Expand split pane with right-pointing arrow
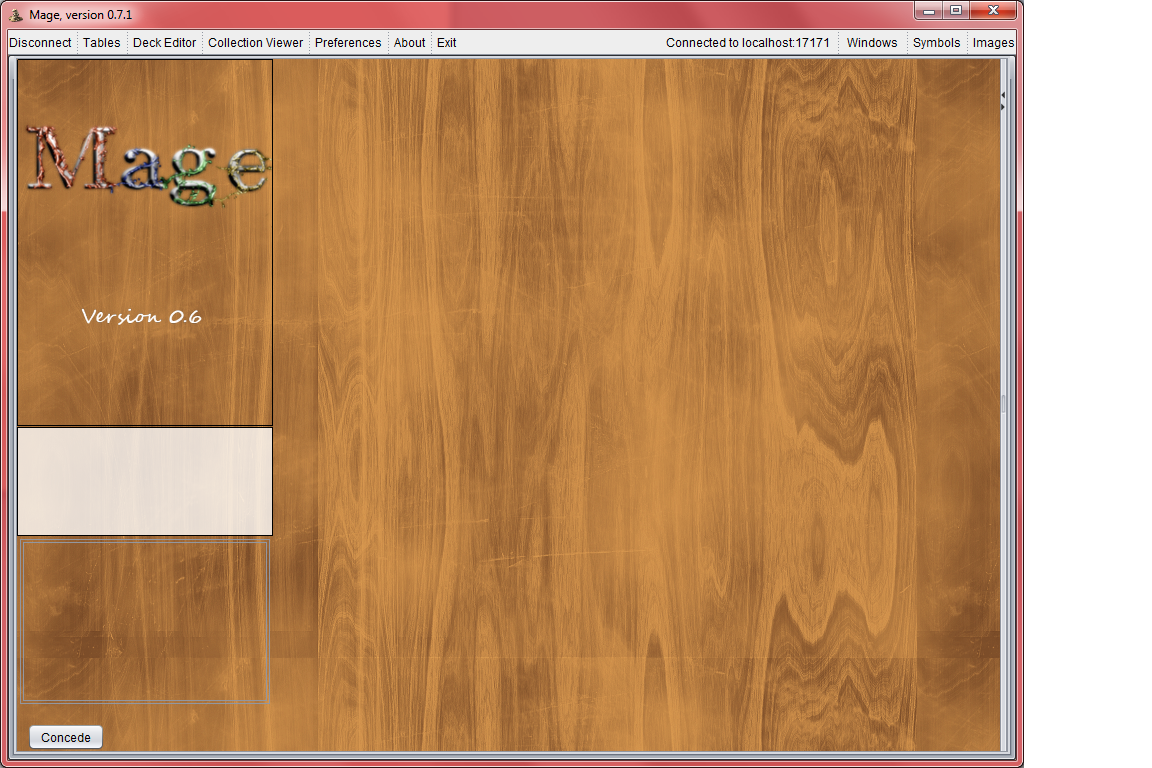The image size is (1152, 768). pyautogui.click(x=1003, y=106)
